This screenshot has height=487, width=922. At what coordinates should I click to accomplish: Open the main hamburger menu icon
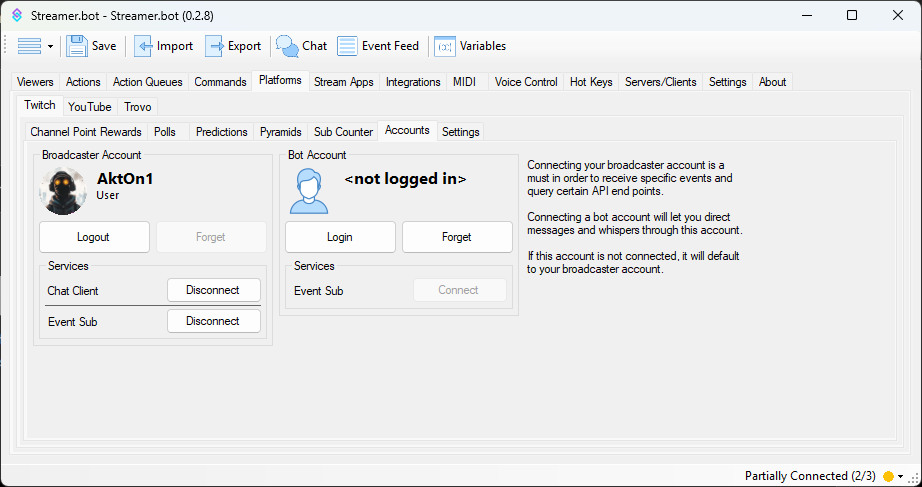click(29, 46)
